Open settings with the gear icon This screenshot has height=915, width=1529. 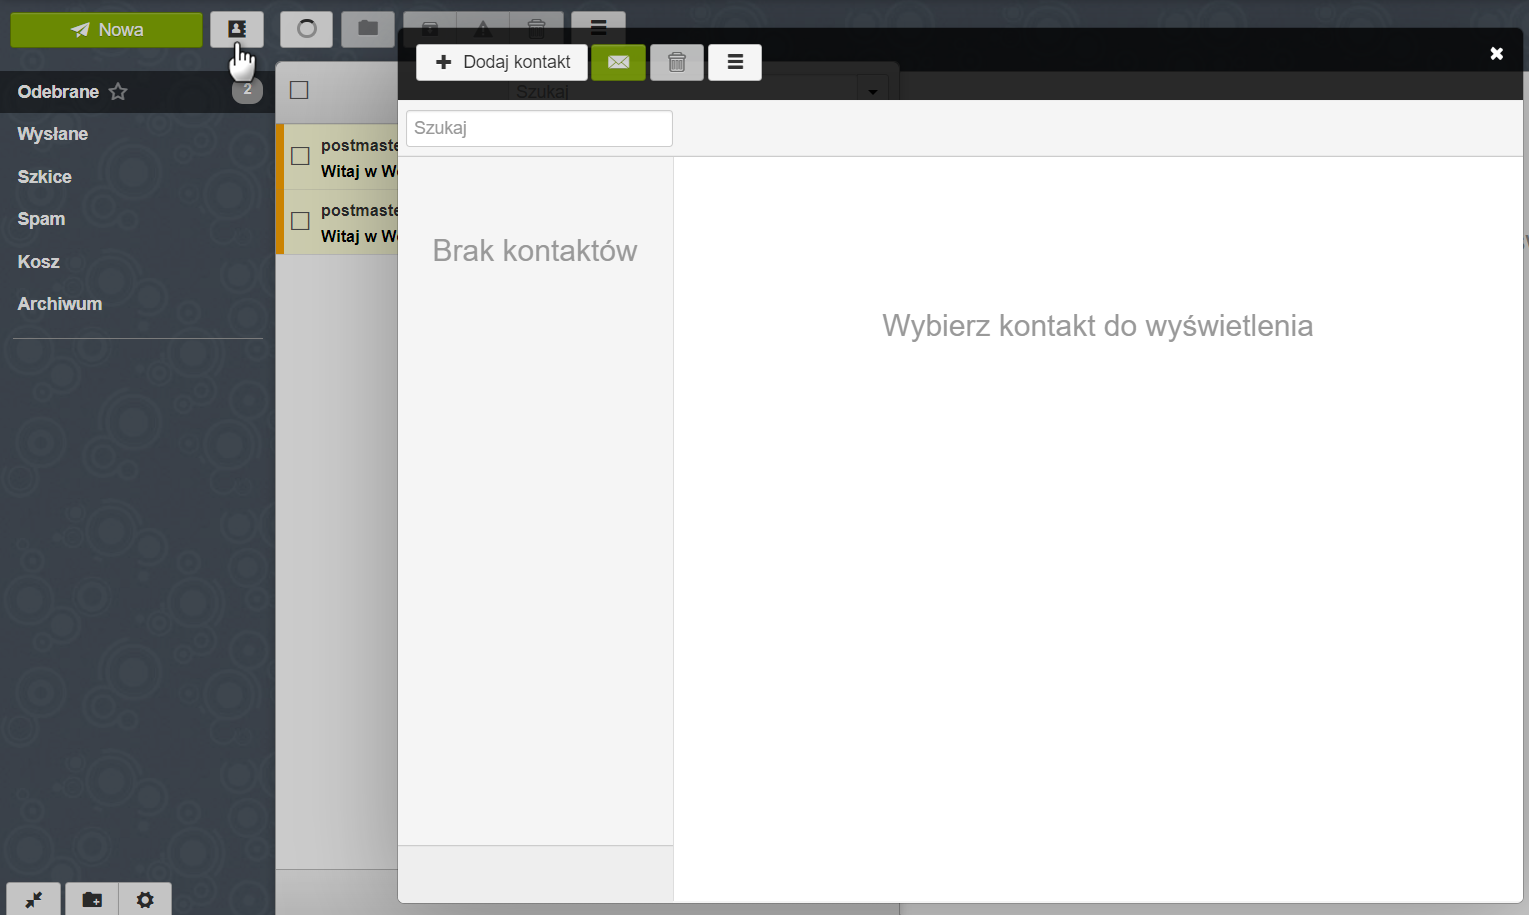pyautogui.click(x=145, y=899)
